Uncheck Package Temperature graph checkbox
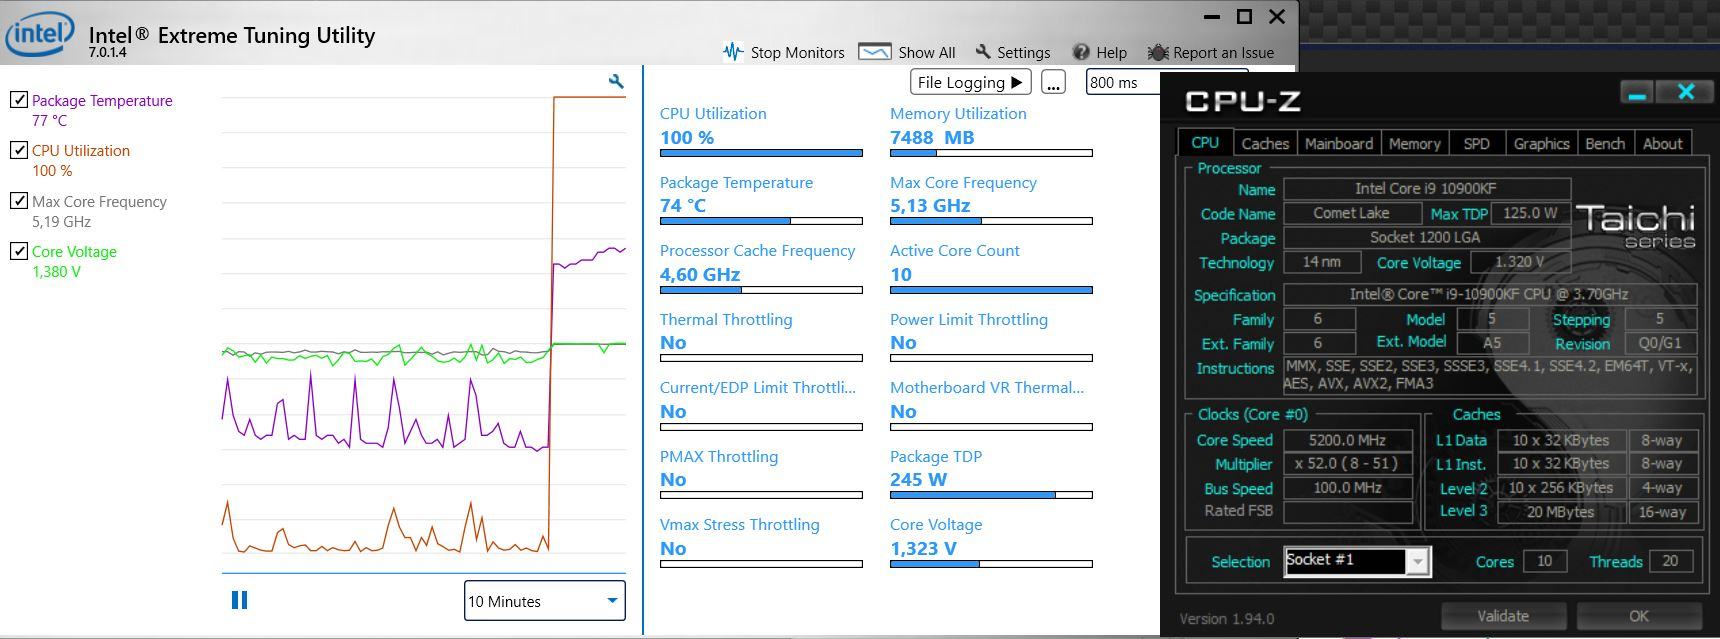The image size is (1720, 639). click(18, 99)
